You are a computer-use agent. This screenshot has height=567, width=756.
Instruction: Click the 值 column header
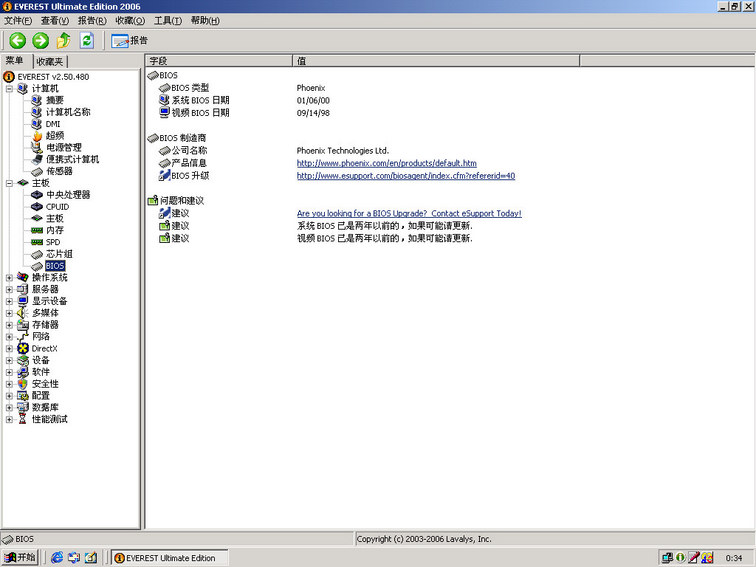pos(436,61)
